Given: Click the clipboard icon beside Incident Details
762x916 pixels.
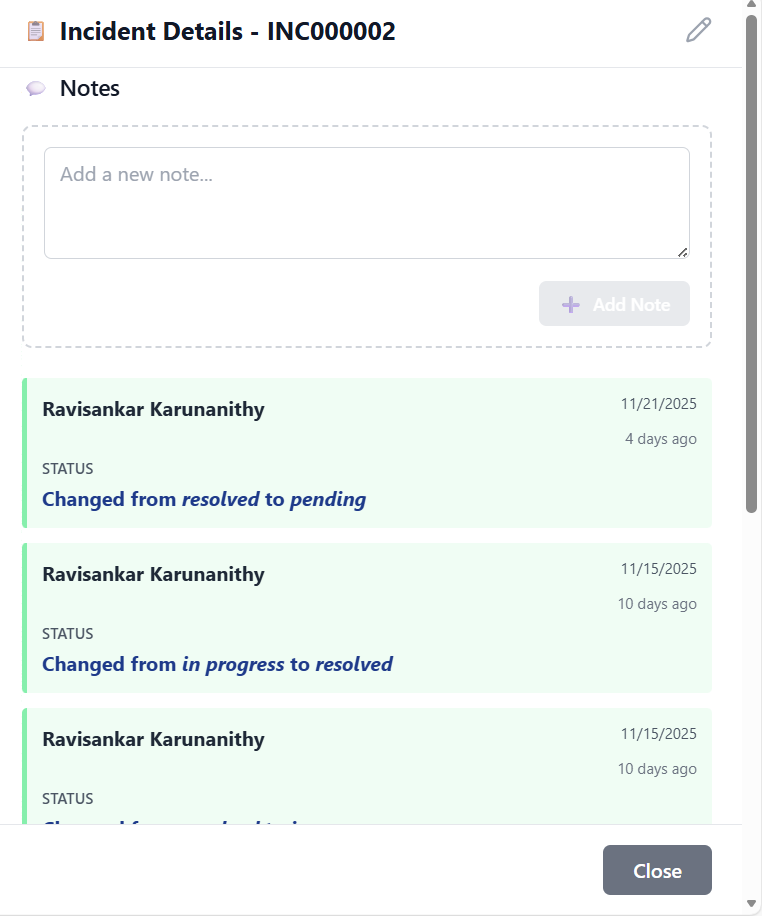Looking at the screenshot, I should (36, 31).
